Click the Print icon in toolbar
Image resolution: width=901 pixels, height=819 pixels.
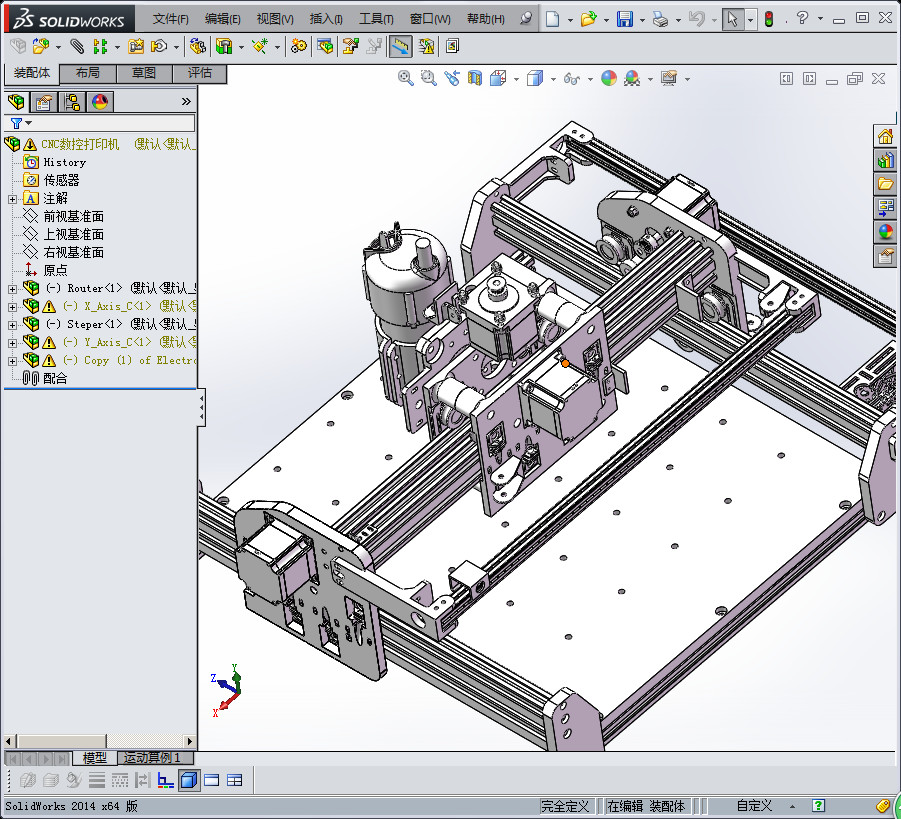(659, 19)
